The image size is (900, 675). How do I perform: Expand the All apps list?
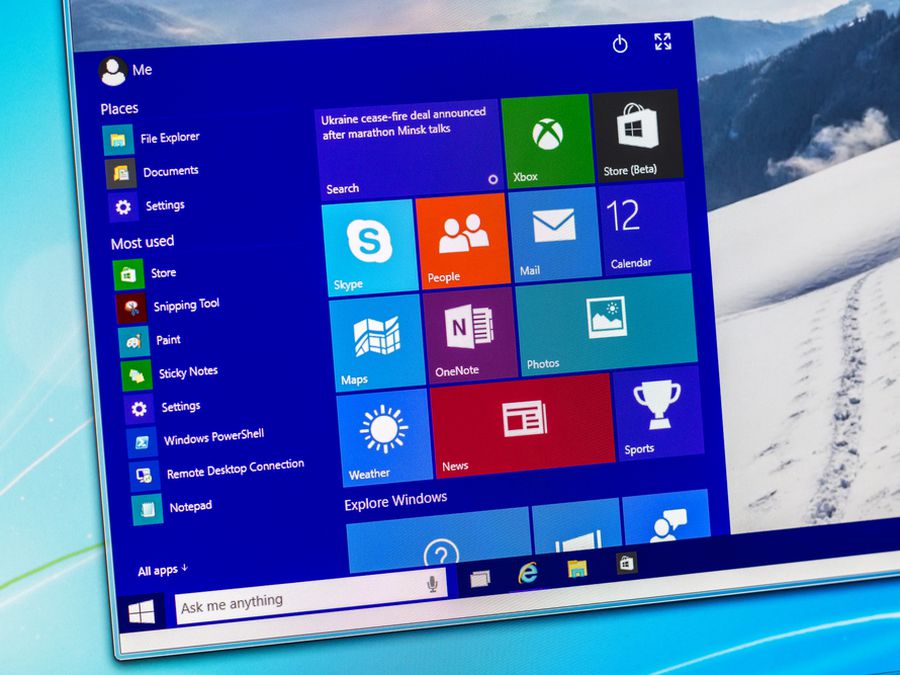pyautogui.click(x=162, y=570)
